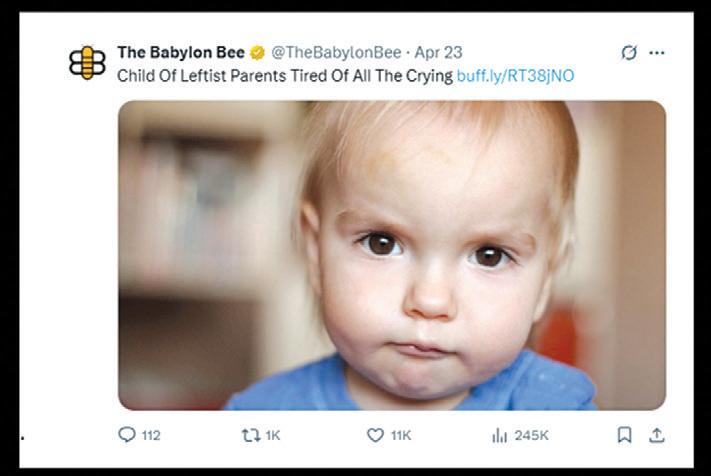Click the tweet headline about leftist parents
The height and width of the screenshot is (476, 711).
[x=285, y=76]
